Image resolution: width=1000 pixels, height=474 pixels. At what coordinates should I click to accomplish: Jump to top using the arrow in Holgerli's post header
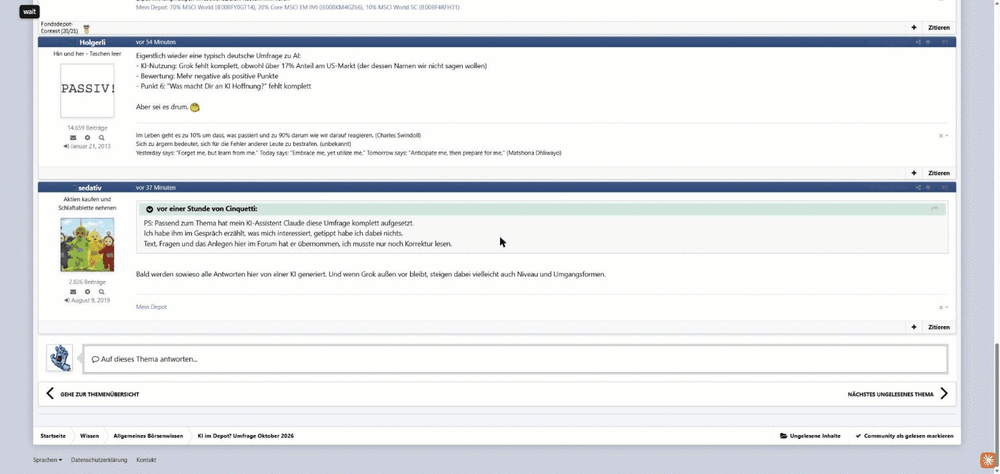coord(928,42)
